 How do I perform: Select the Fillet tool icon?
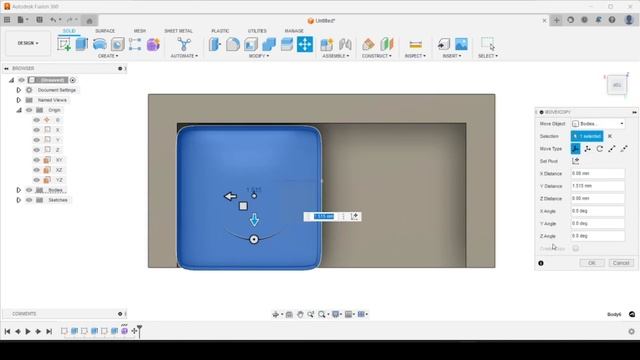click(233, 44)
